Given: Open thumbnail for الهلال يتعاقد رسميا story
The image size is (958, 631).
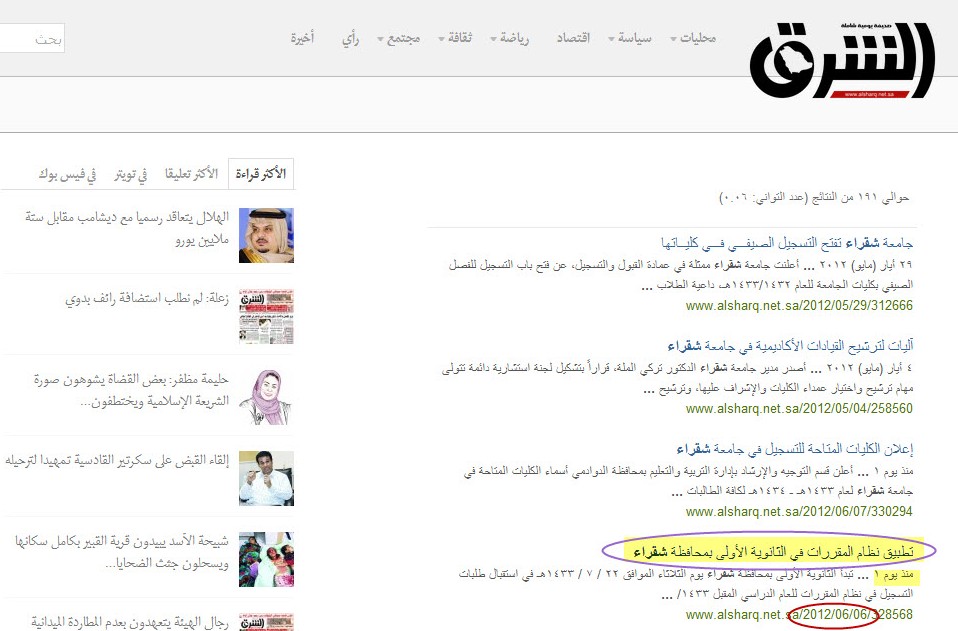Looking at the screenshot, I should click(x=266, y=236).
